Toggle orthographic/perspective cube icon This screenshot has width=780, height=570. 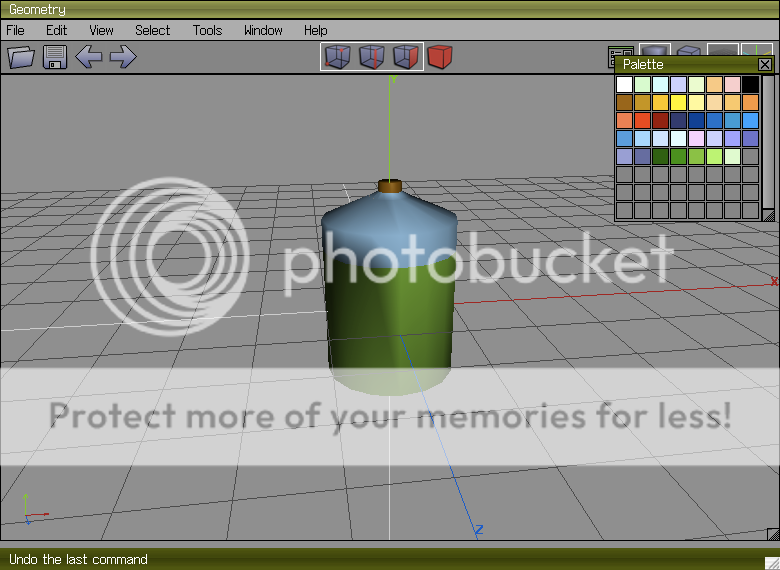click(x=689, y=50)
